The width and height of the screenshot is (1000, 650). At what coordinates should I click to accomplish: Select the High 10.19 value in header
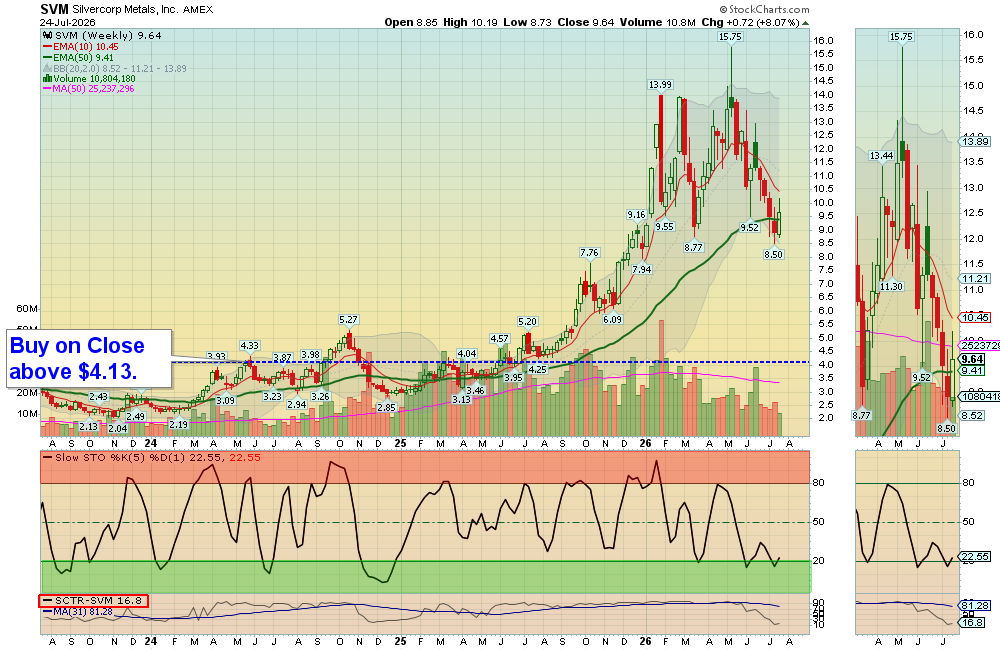[x=471, y=22]
